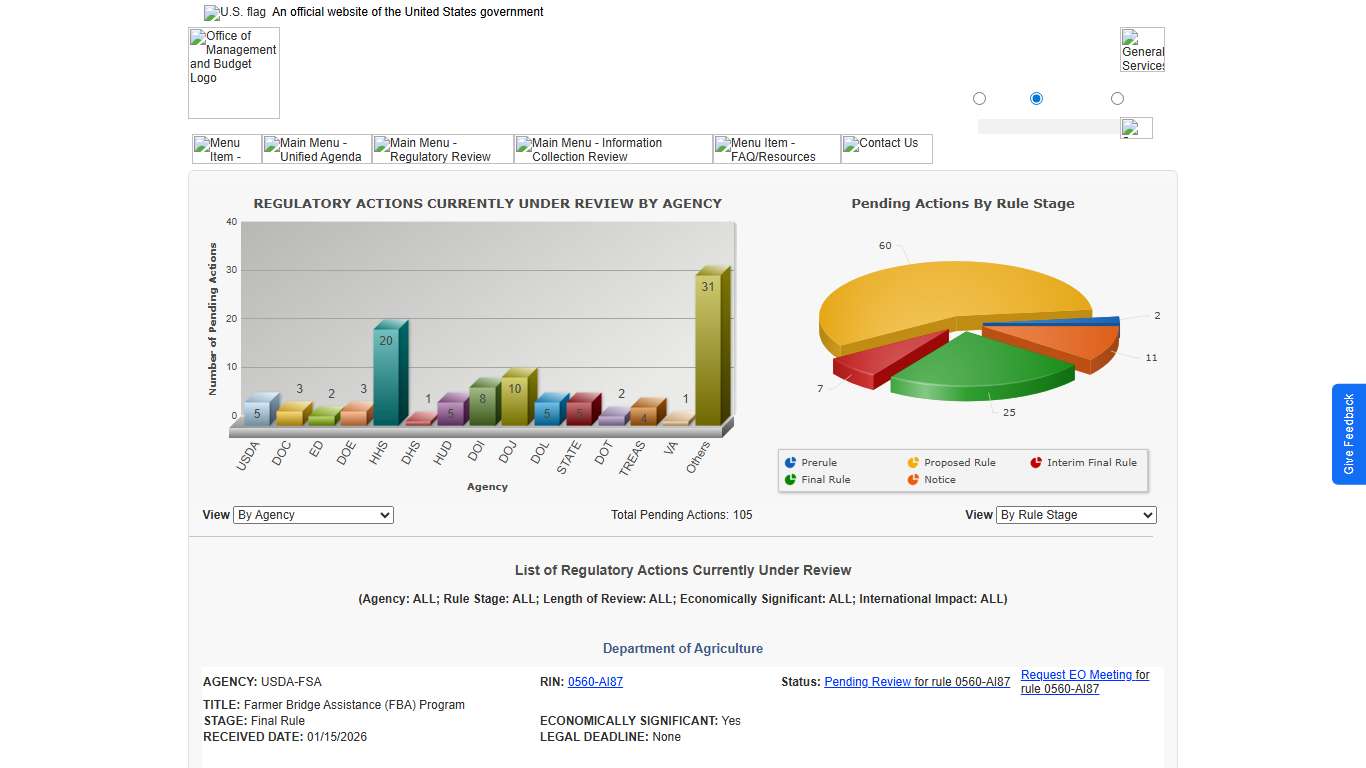
Task: Click the General Services Administration logo
Action: coord(1142,49)
